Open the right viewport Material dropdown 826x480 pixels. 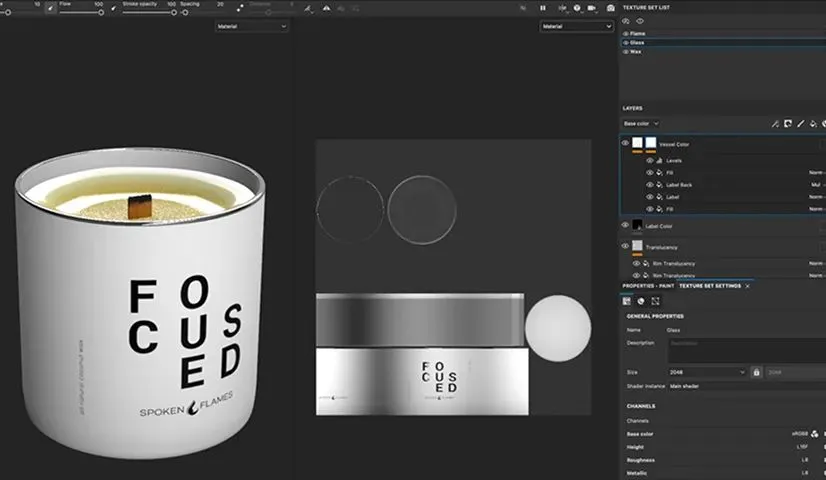click(576, 26)
